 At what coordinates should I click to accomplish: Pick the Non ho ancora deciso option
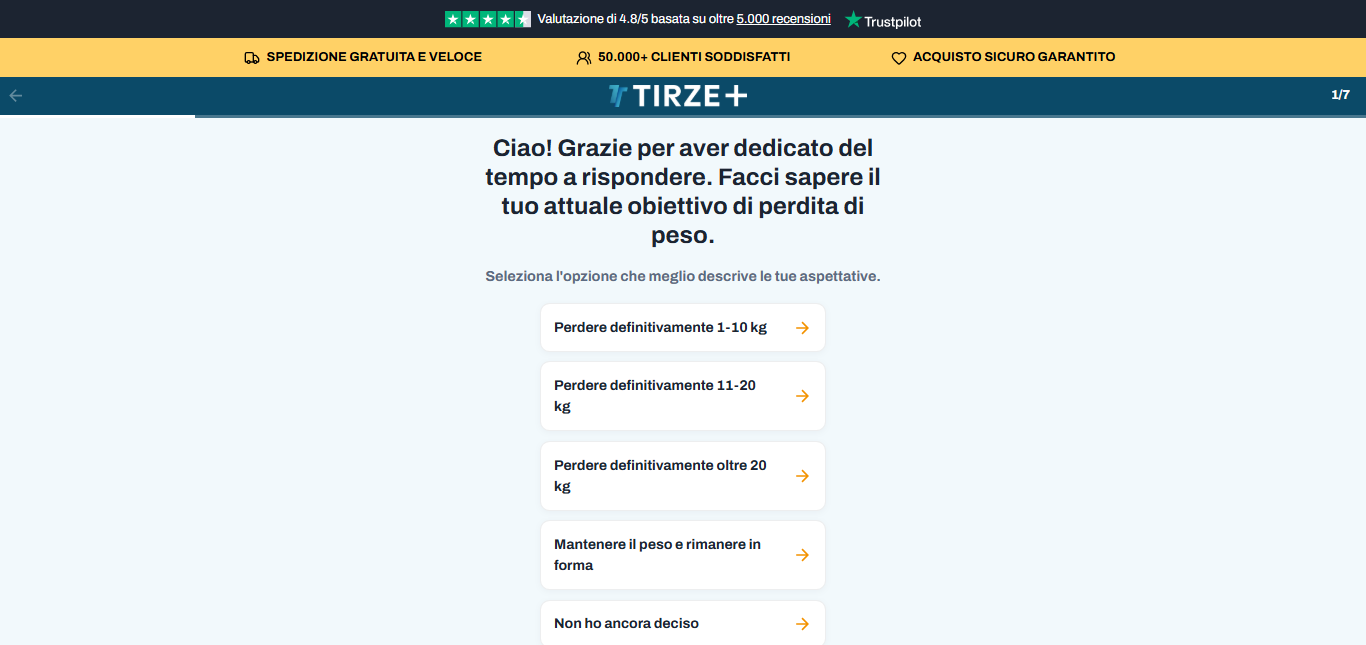[x=683, y=623]
